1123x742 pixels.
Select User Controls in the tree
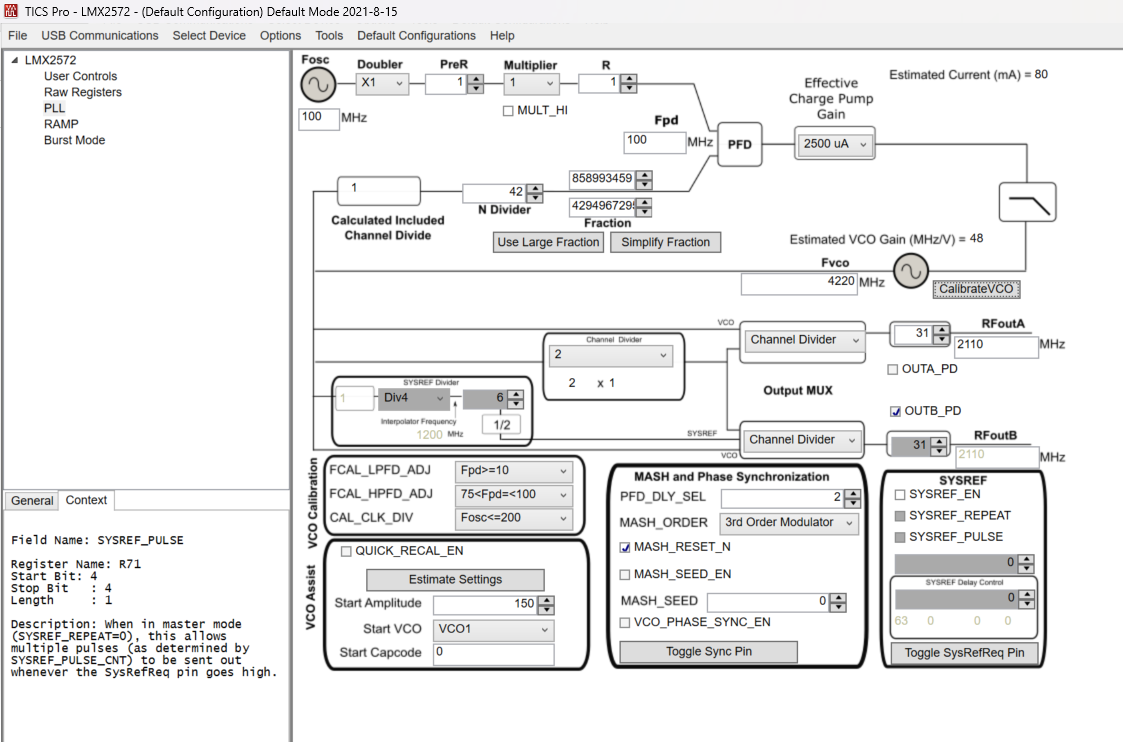(80, 77)
